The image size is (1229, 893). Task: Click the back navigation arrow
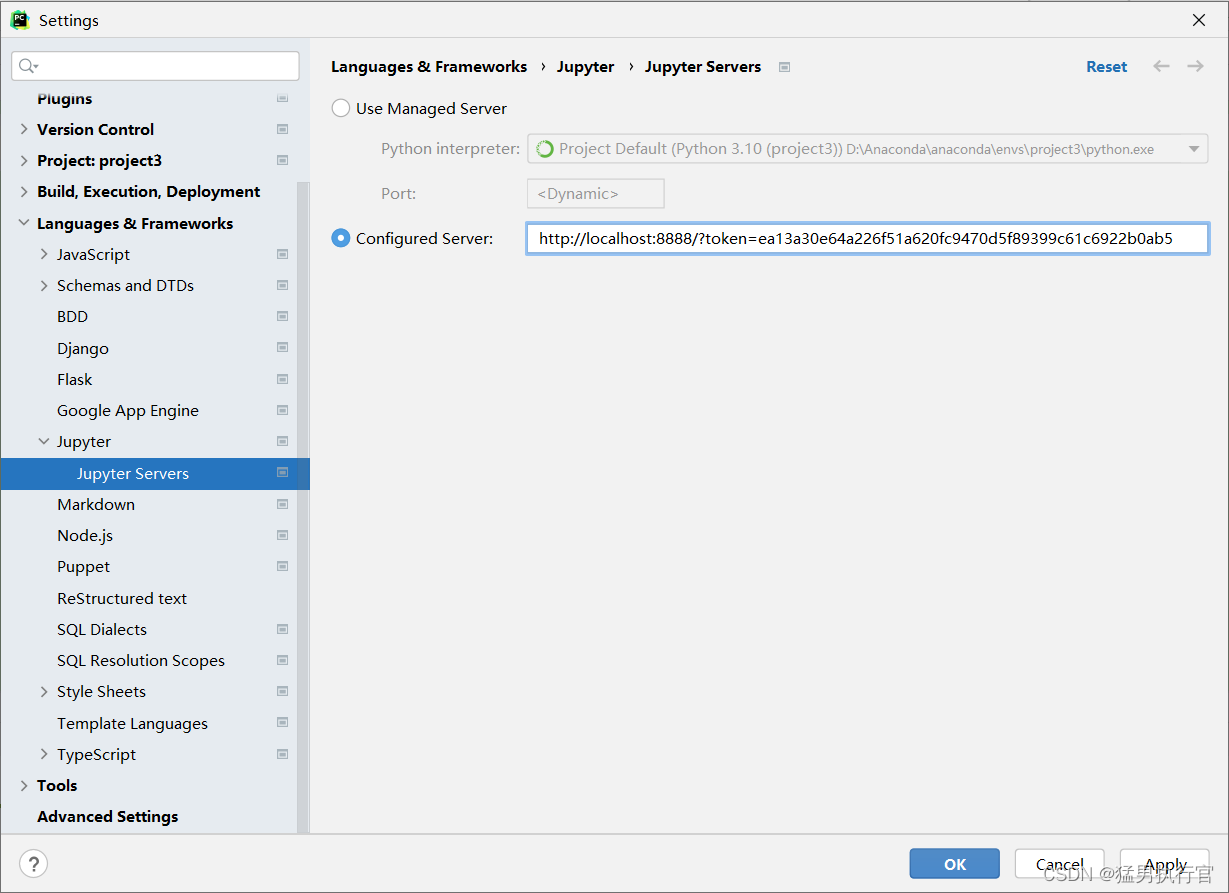[x=1161, y=66]
